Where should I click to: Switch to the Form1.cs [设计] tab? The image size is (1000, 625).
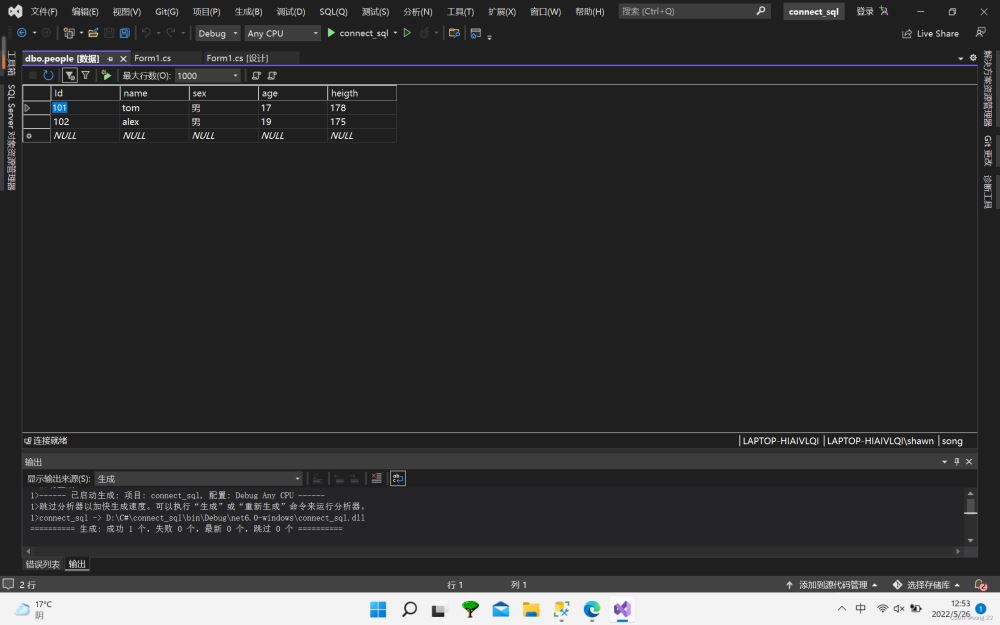coord(237,58)
